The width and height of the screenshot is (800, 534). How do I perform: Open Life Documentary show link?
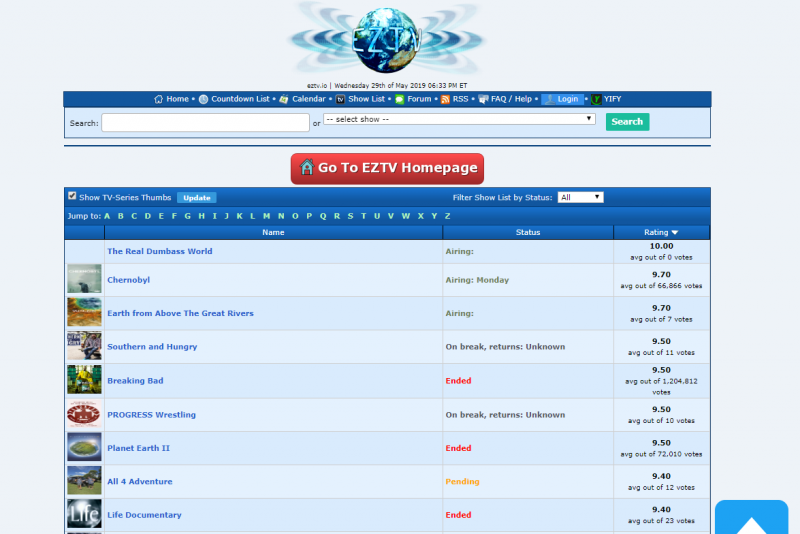pos(144,515)
